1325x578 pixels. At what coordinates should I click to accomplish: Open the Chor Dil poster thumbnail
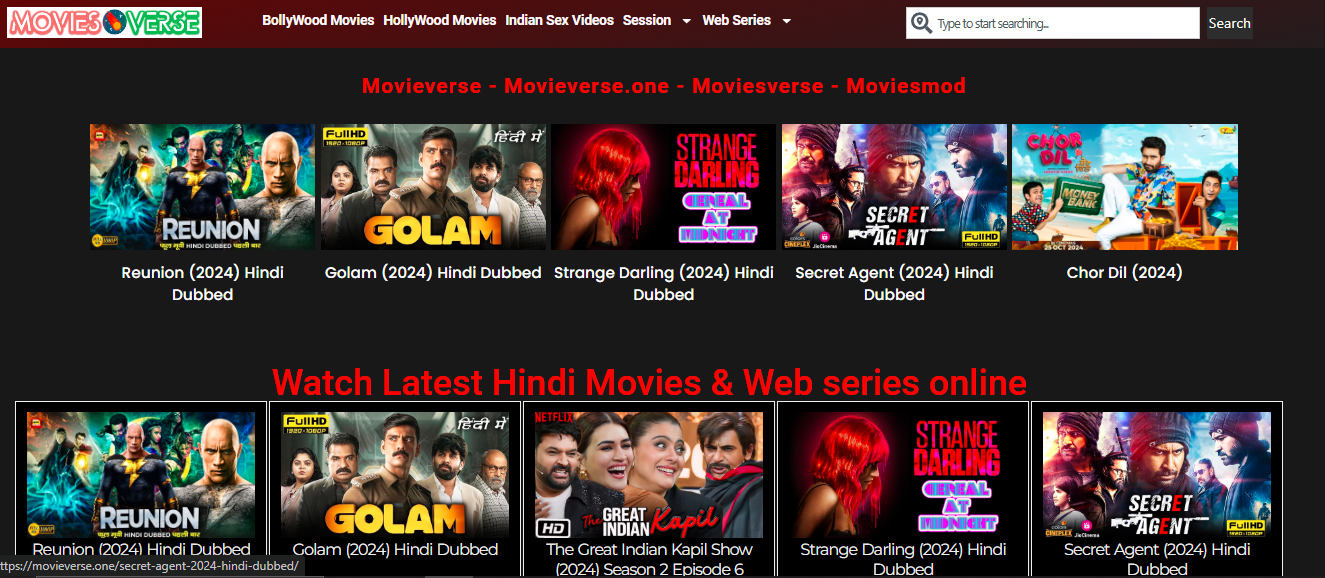(1125, 187)
